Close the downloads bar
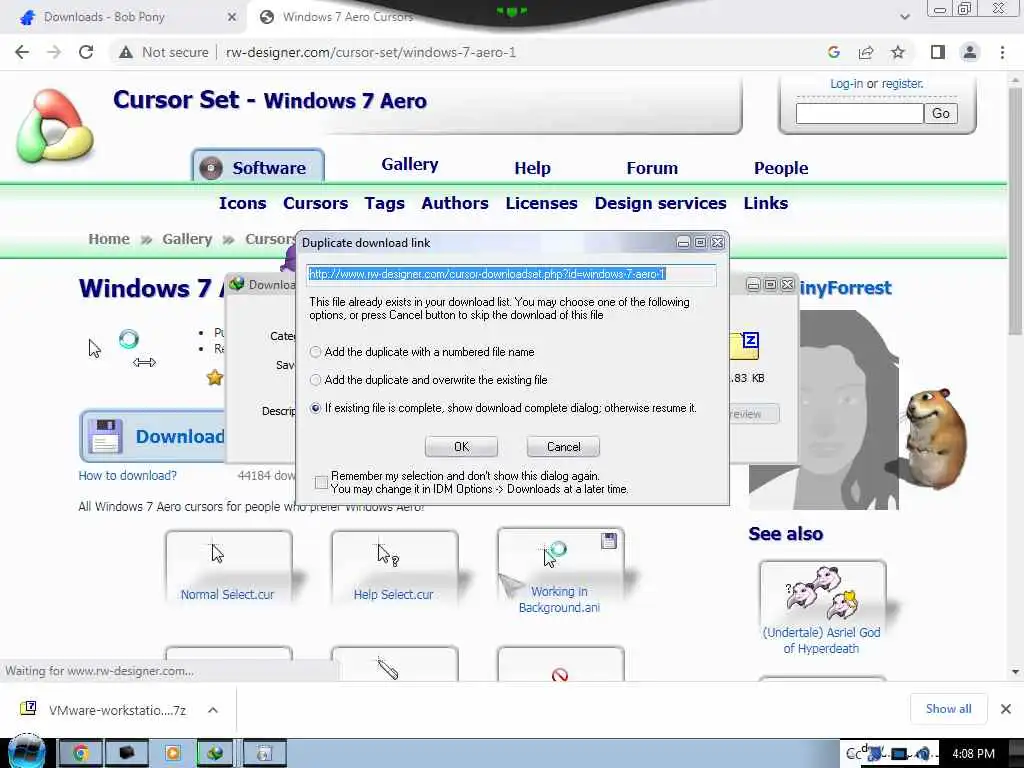1024x768 pixels. pos(1006,709)
